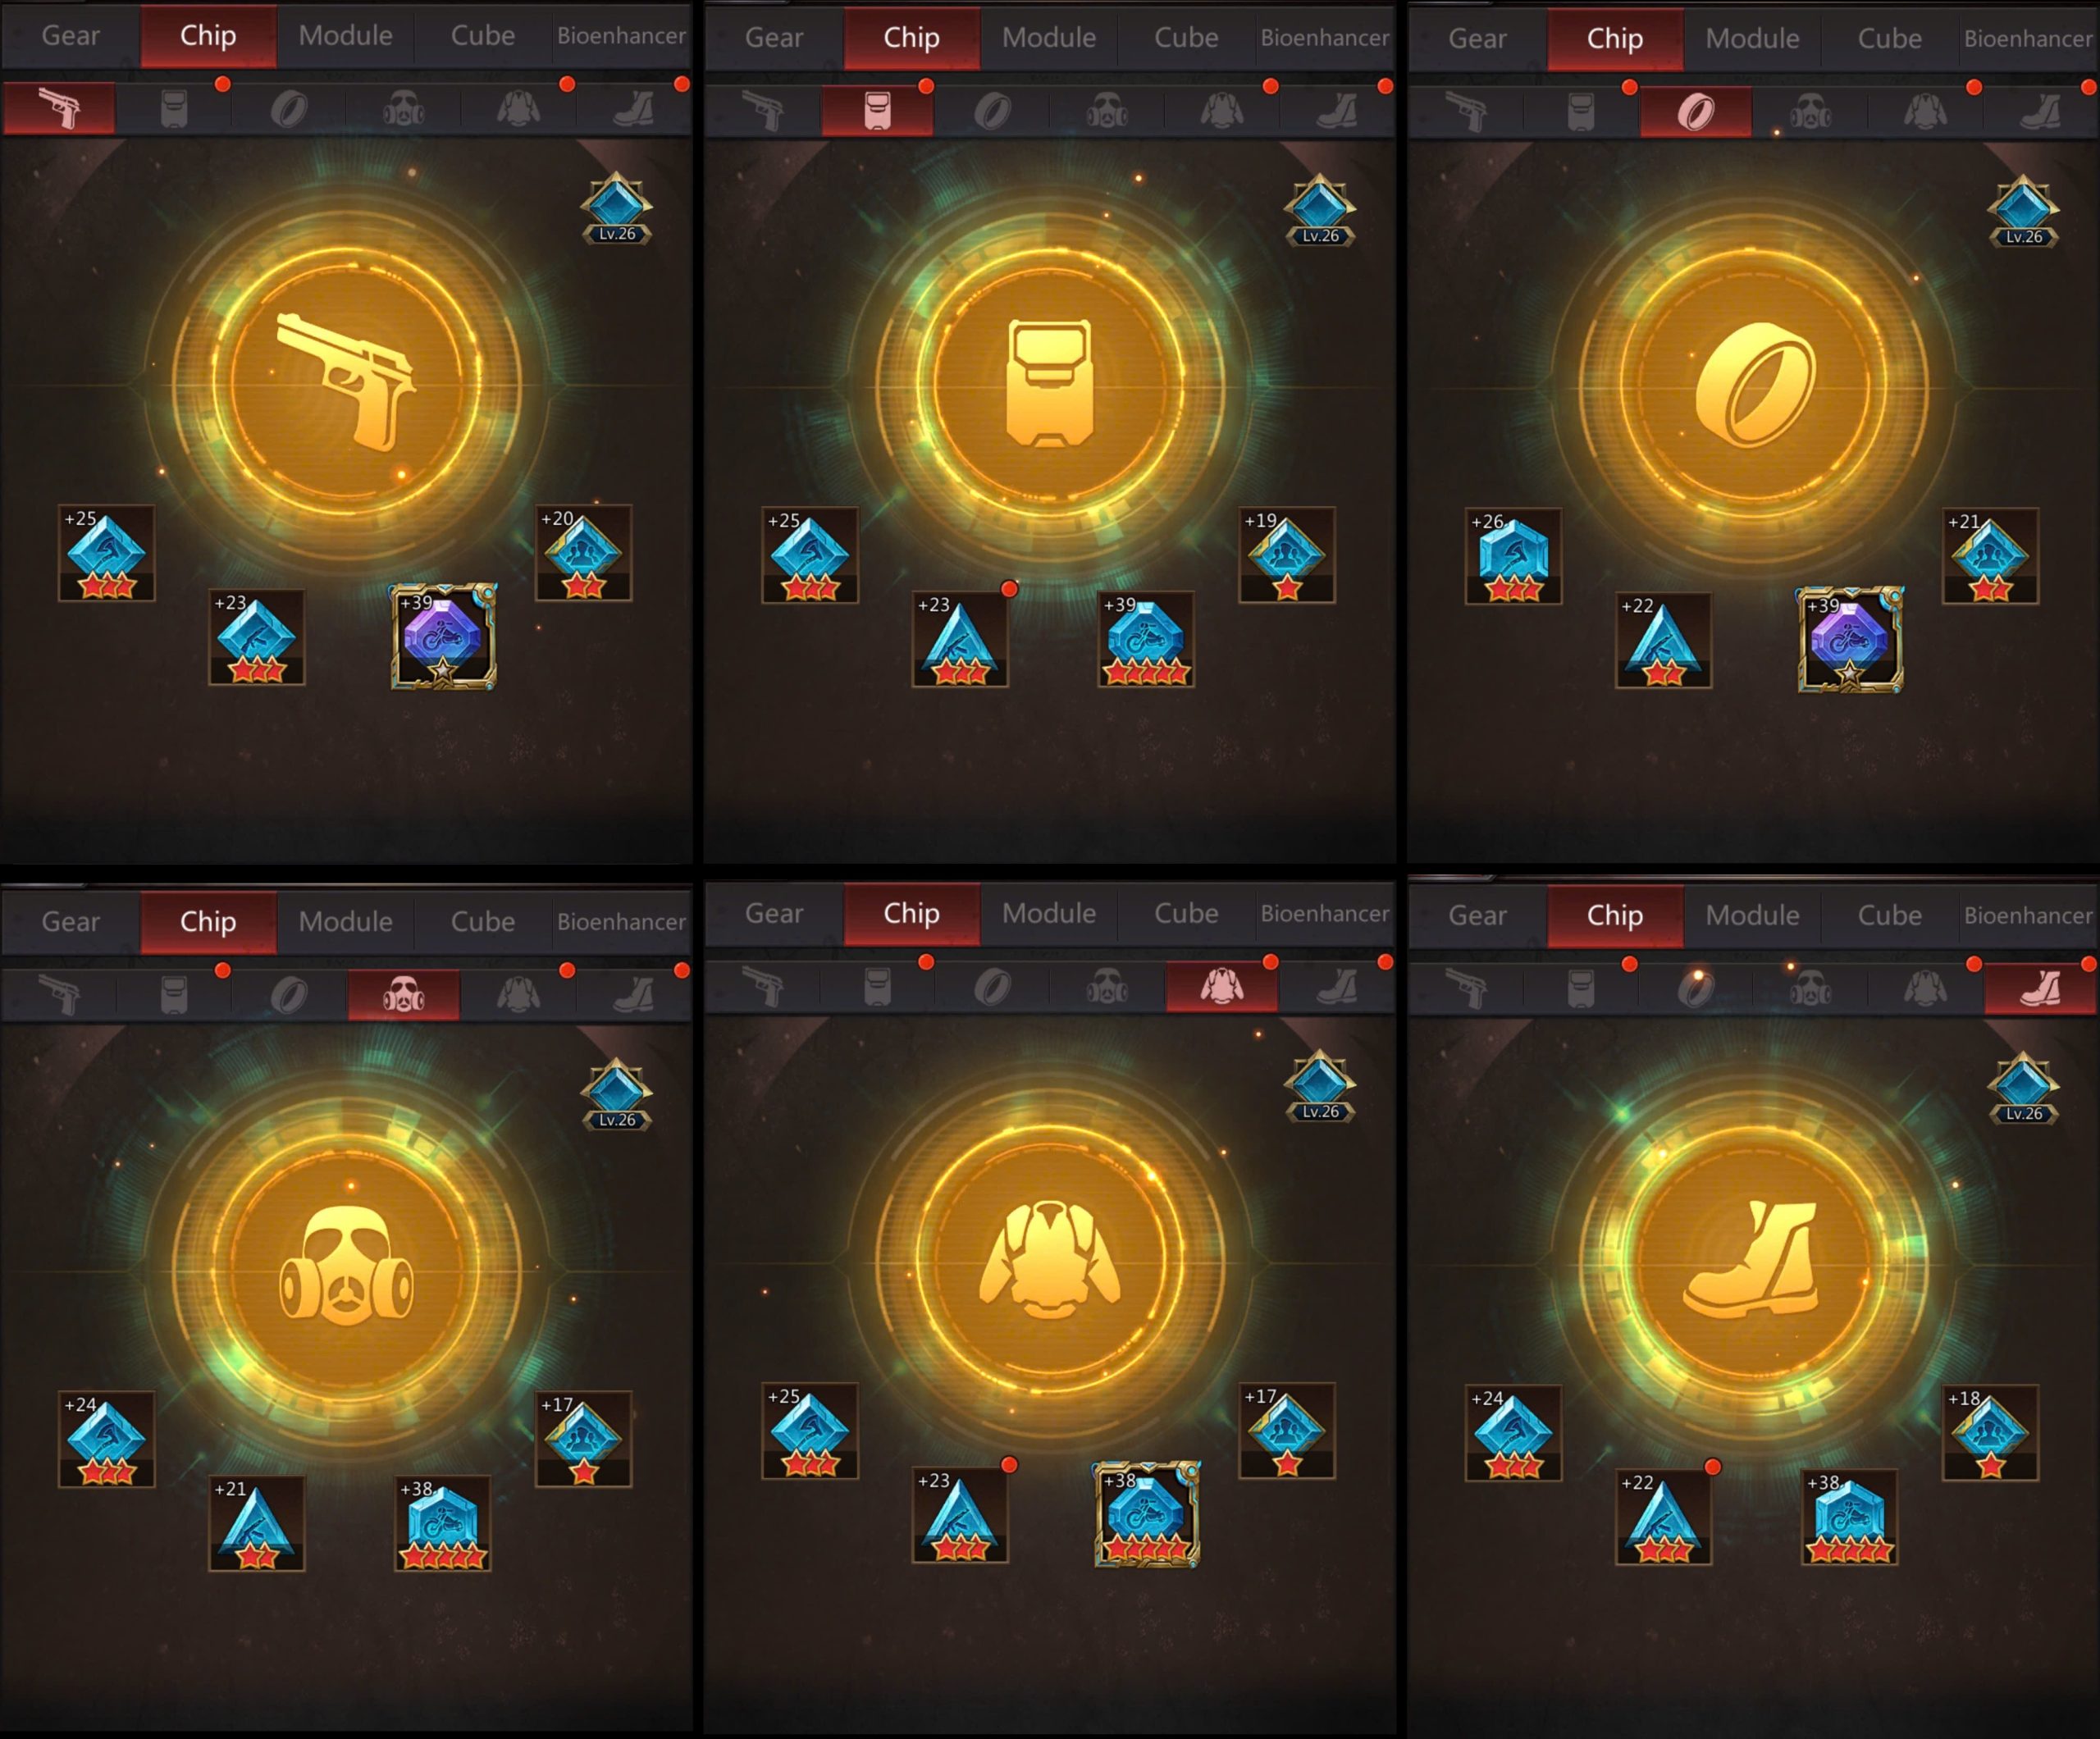Select the red-highlighted gas mask slot tab

(x=404, y=994)
